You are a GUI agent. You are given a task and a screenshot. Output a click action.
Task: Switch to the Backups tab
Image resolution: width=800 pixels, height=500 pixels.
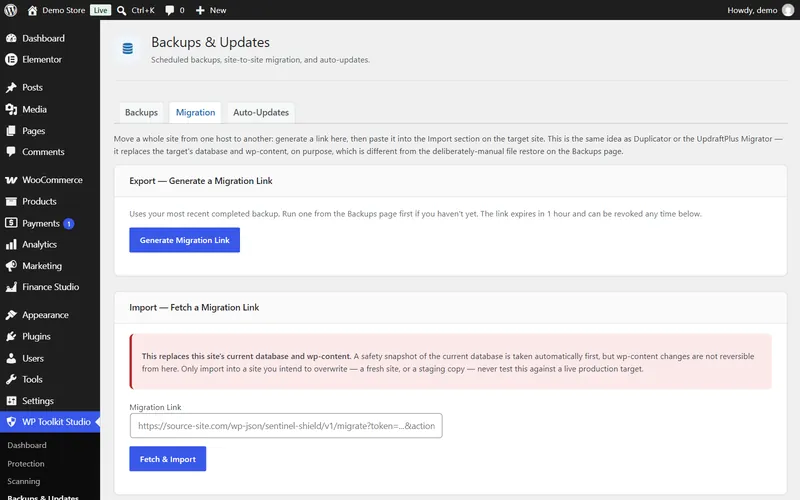[141, 112]
